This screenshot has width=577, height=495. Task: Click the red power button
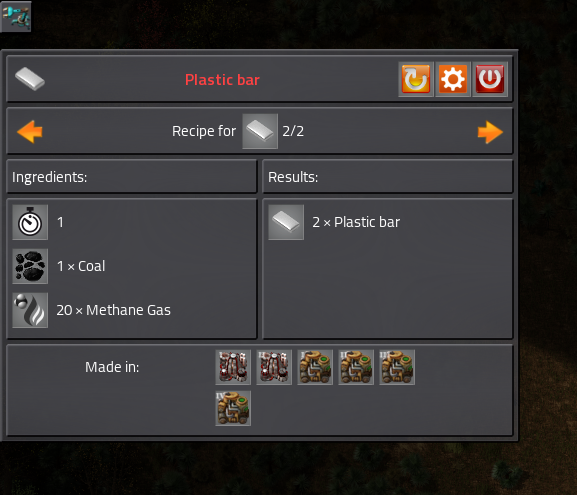click(490, 79)
